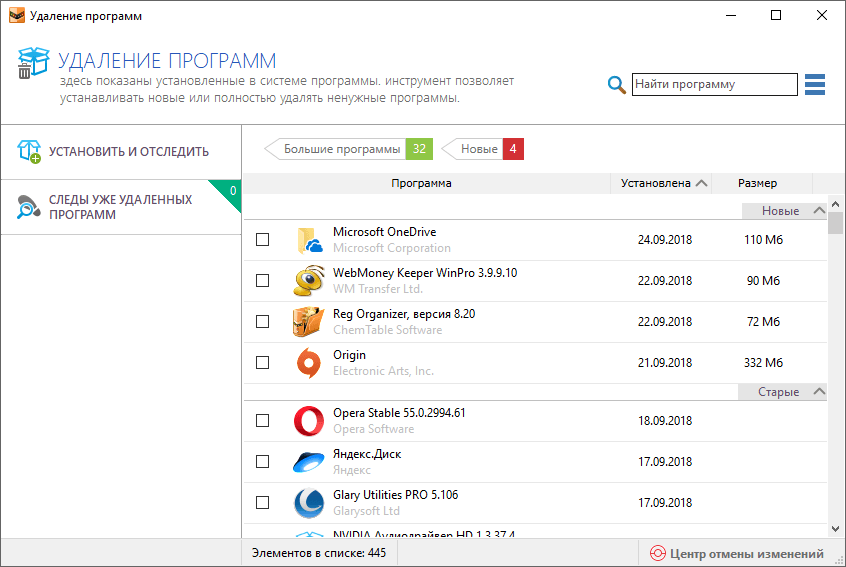Click the WebMoney Keeper icon

309,281
